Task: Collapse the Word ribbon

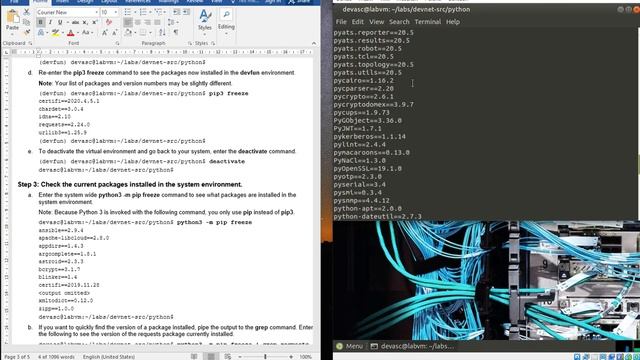Action: click(x=314, y=43)
